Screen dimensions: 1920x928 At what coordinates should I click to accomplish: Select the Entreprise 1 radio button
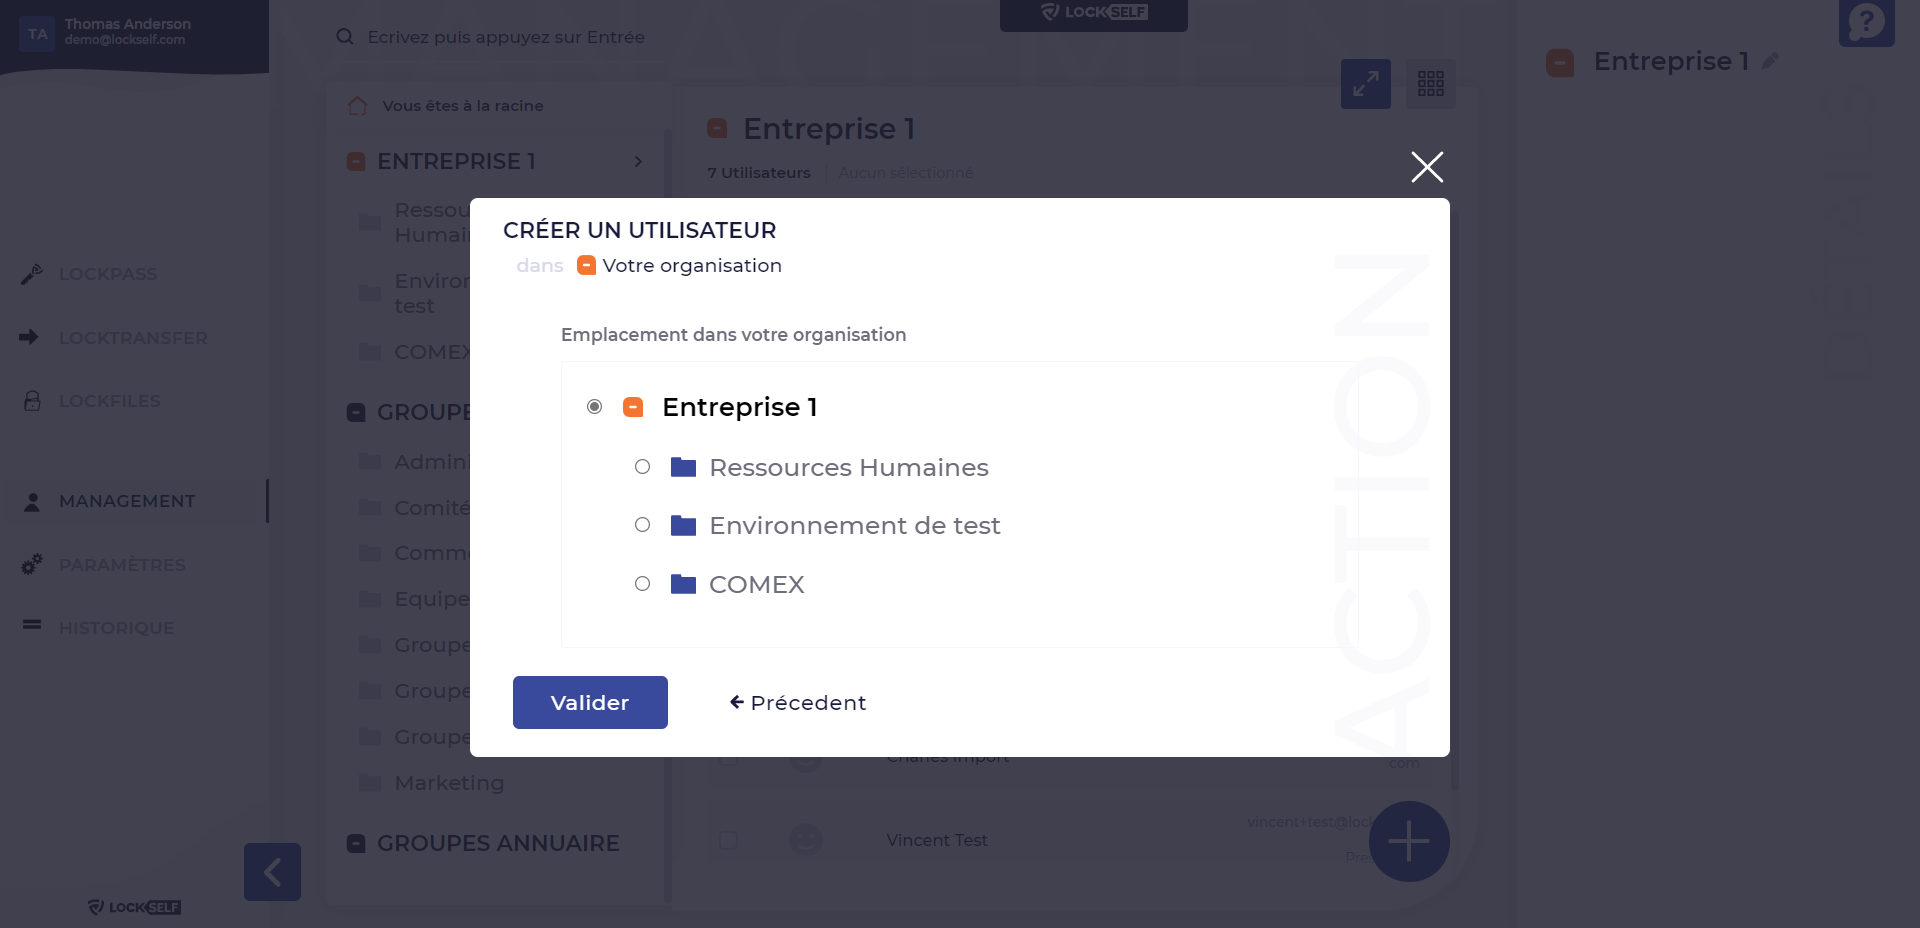pyautogui.click(x=594, y=407)
